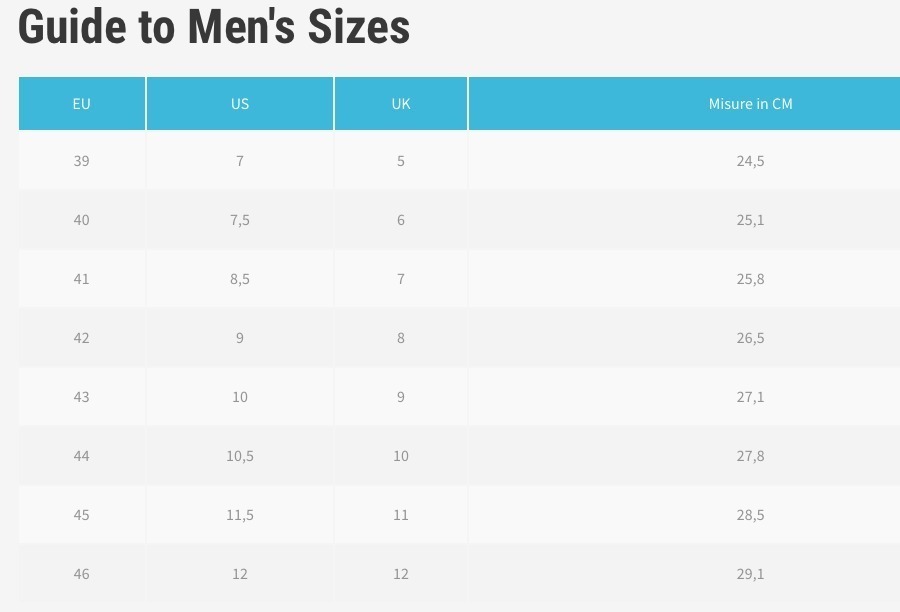Select EU size 41 cell
Screen dimensions: 900x612
tap(82, 279)
